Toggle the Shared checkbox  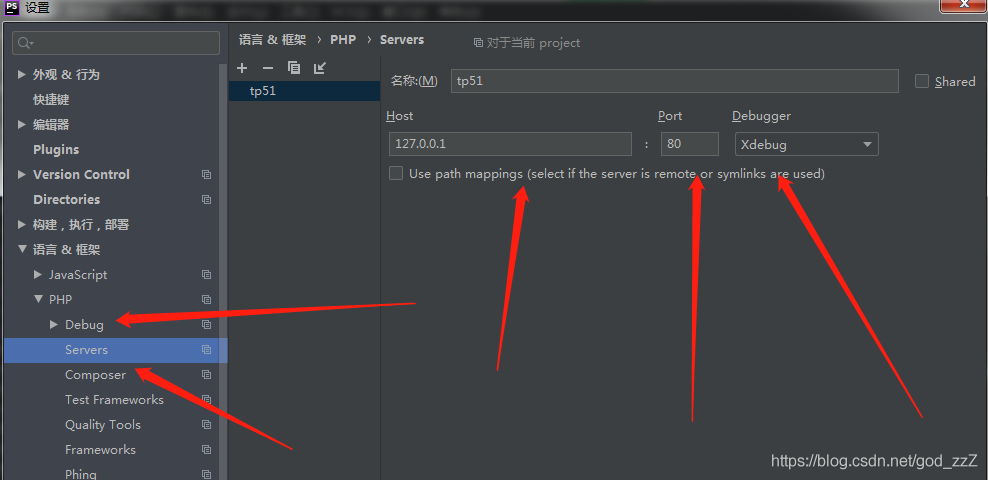coord(922,81)
